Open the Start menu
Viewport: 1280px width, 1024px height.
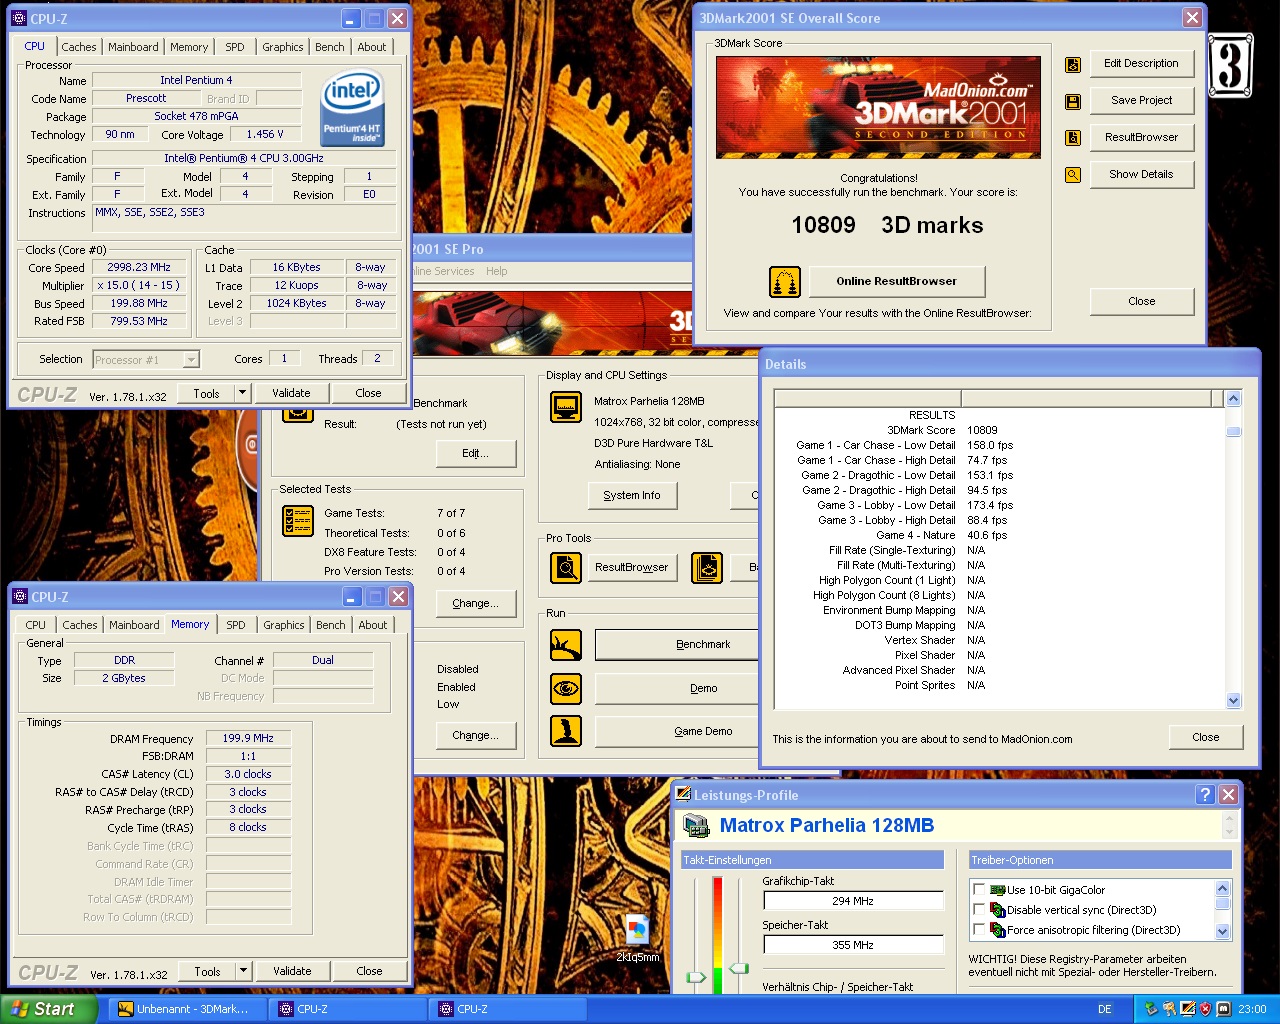(49, 1009)
